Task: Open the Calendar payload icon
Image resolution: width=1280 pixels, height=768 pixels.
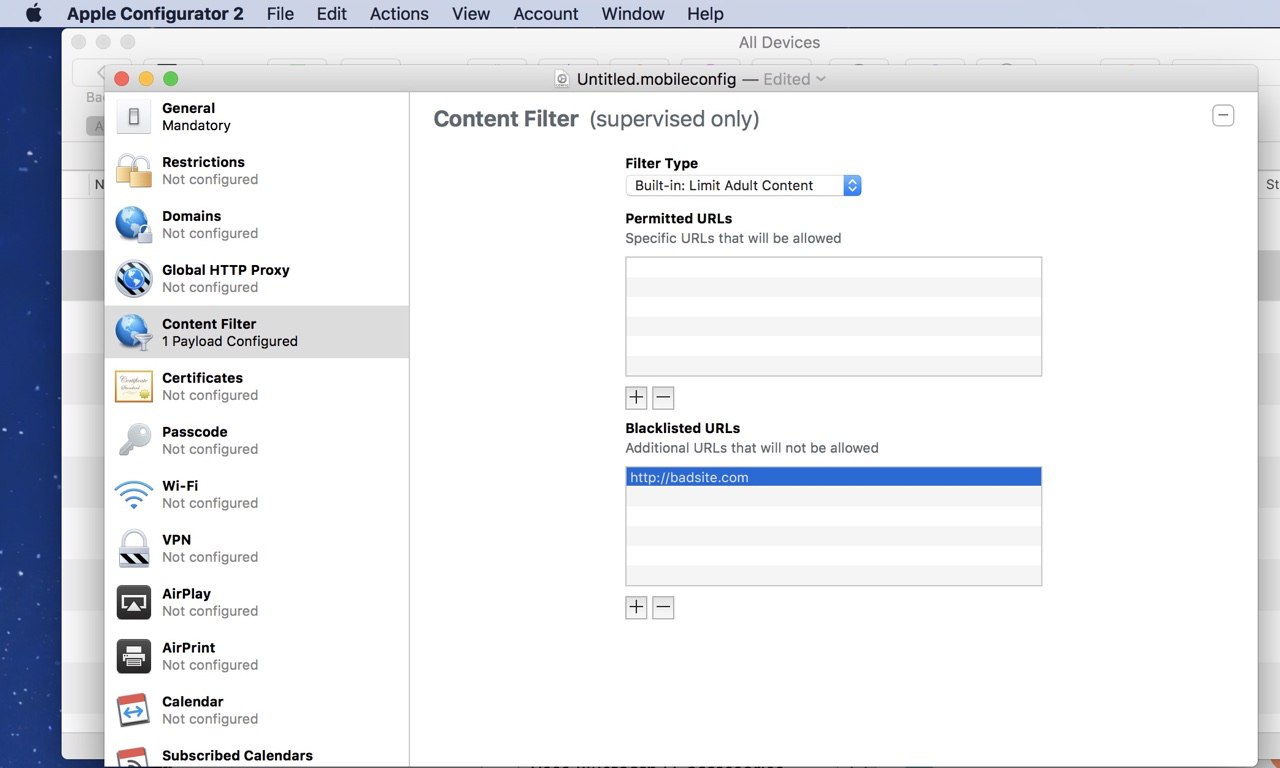Action: [x=133, y=710]
